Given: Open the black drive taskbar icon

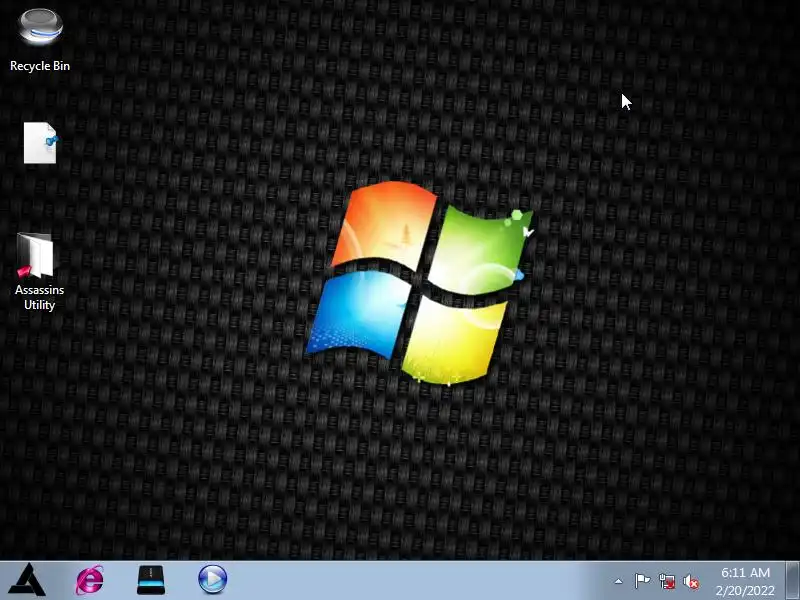Looking at the screenshot, I should pyautogui.click(x=151, y=580).
